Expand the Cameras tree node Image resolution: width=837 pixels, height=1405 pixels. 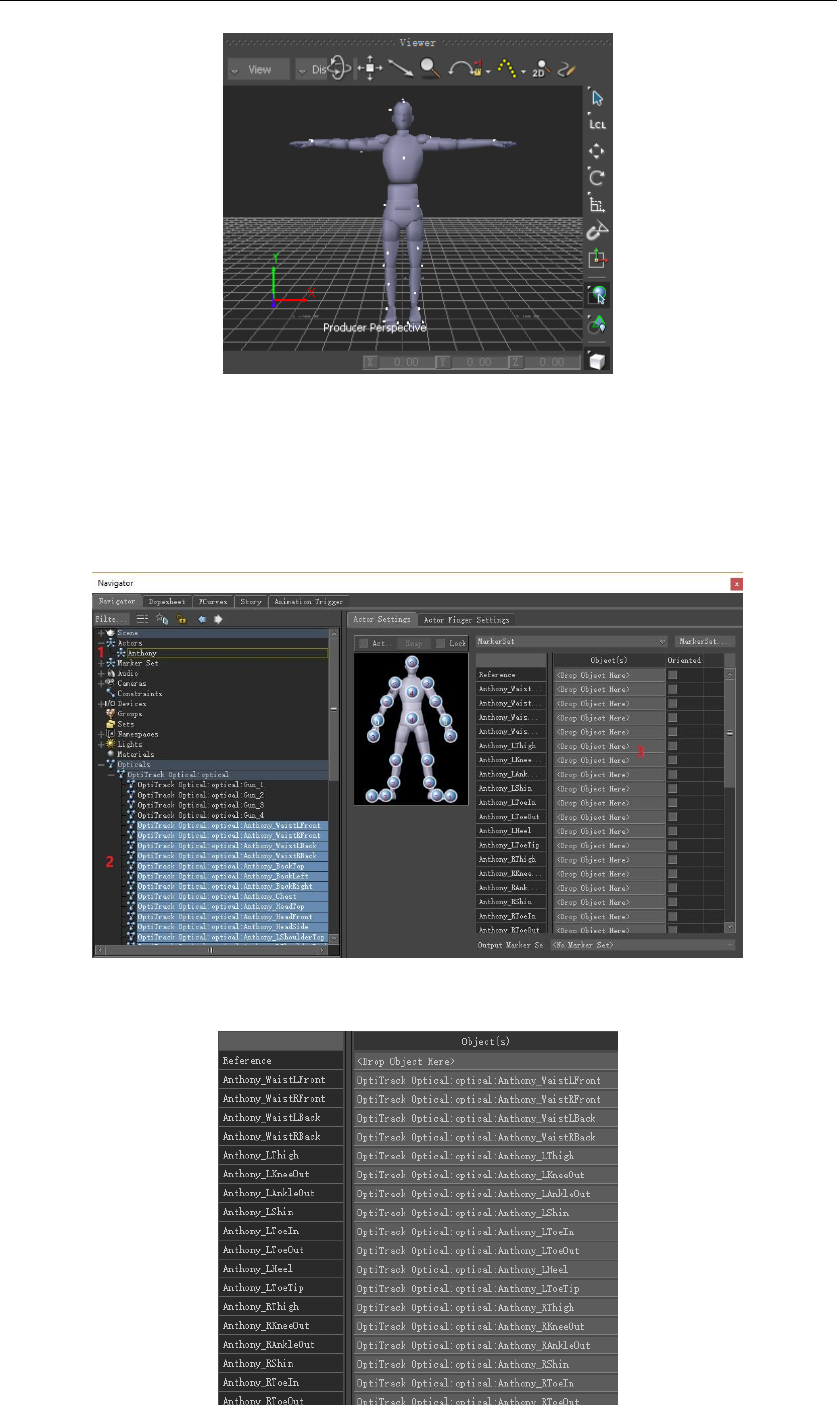pos(101,683)
